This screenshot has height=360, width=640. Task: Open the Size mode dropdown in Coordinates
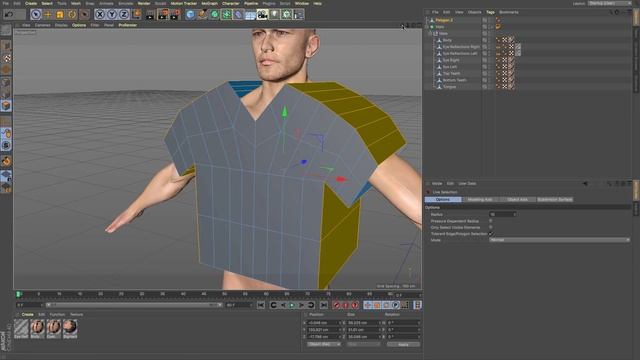click(363, 344)
